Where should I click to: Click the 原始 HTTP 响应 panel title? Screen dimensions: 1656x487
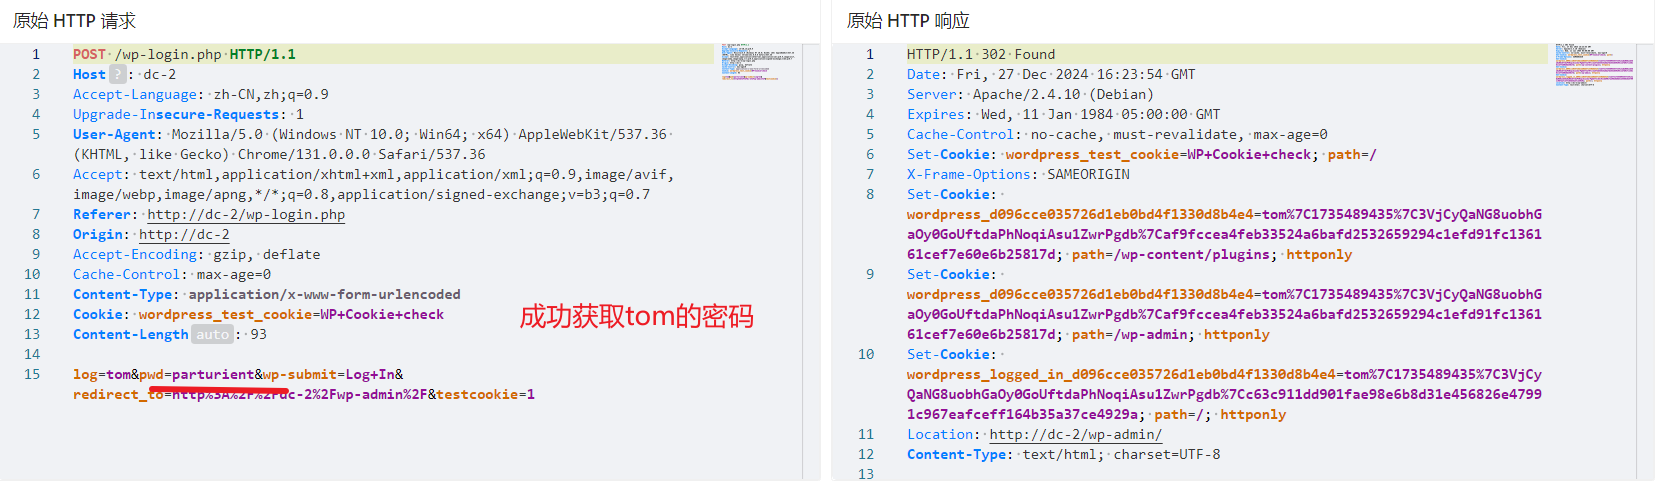tap(908, 21)
